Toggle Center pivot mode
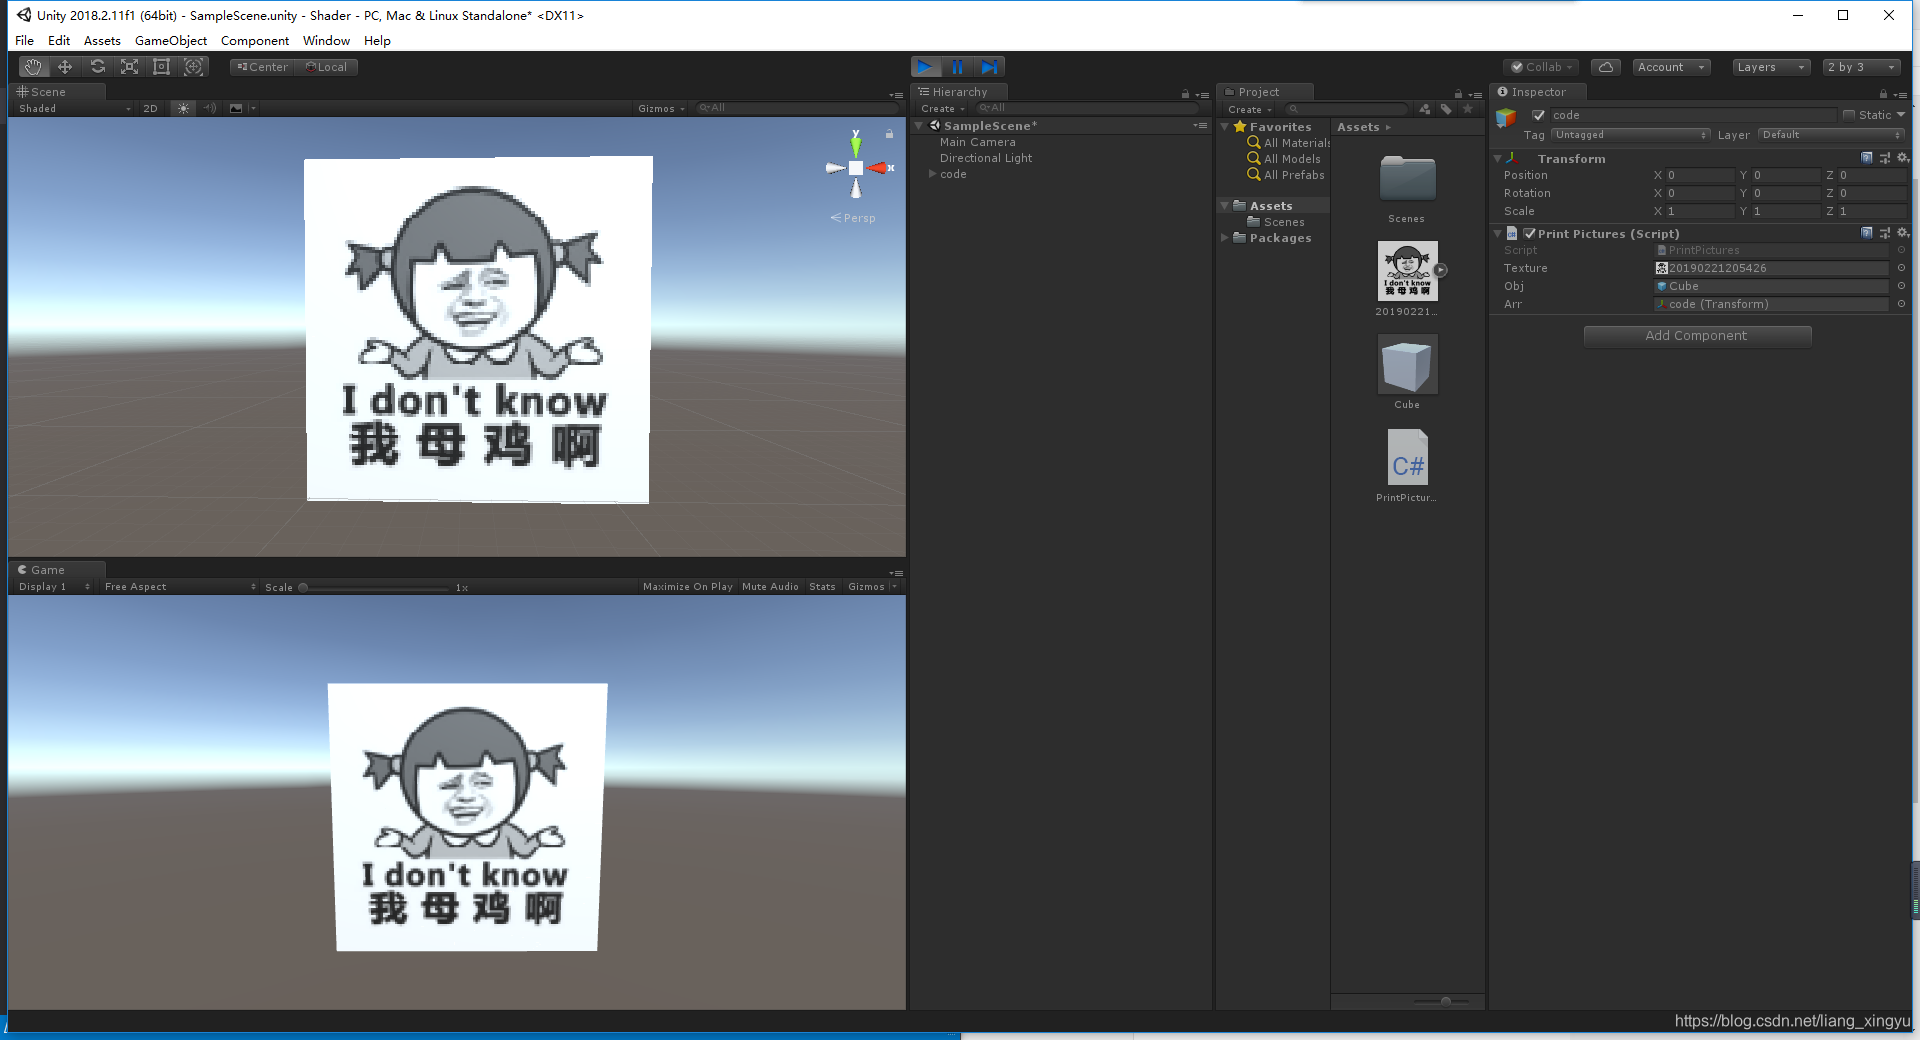The height and width of the screenshot is (1040, 1920). 262,67
